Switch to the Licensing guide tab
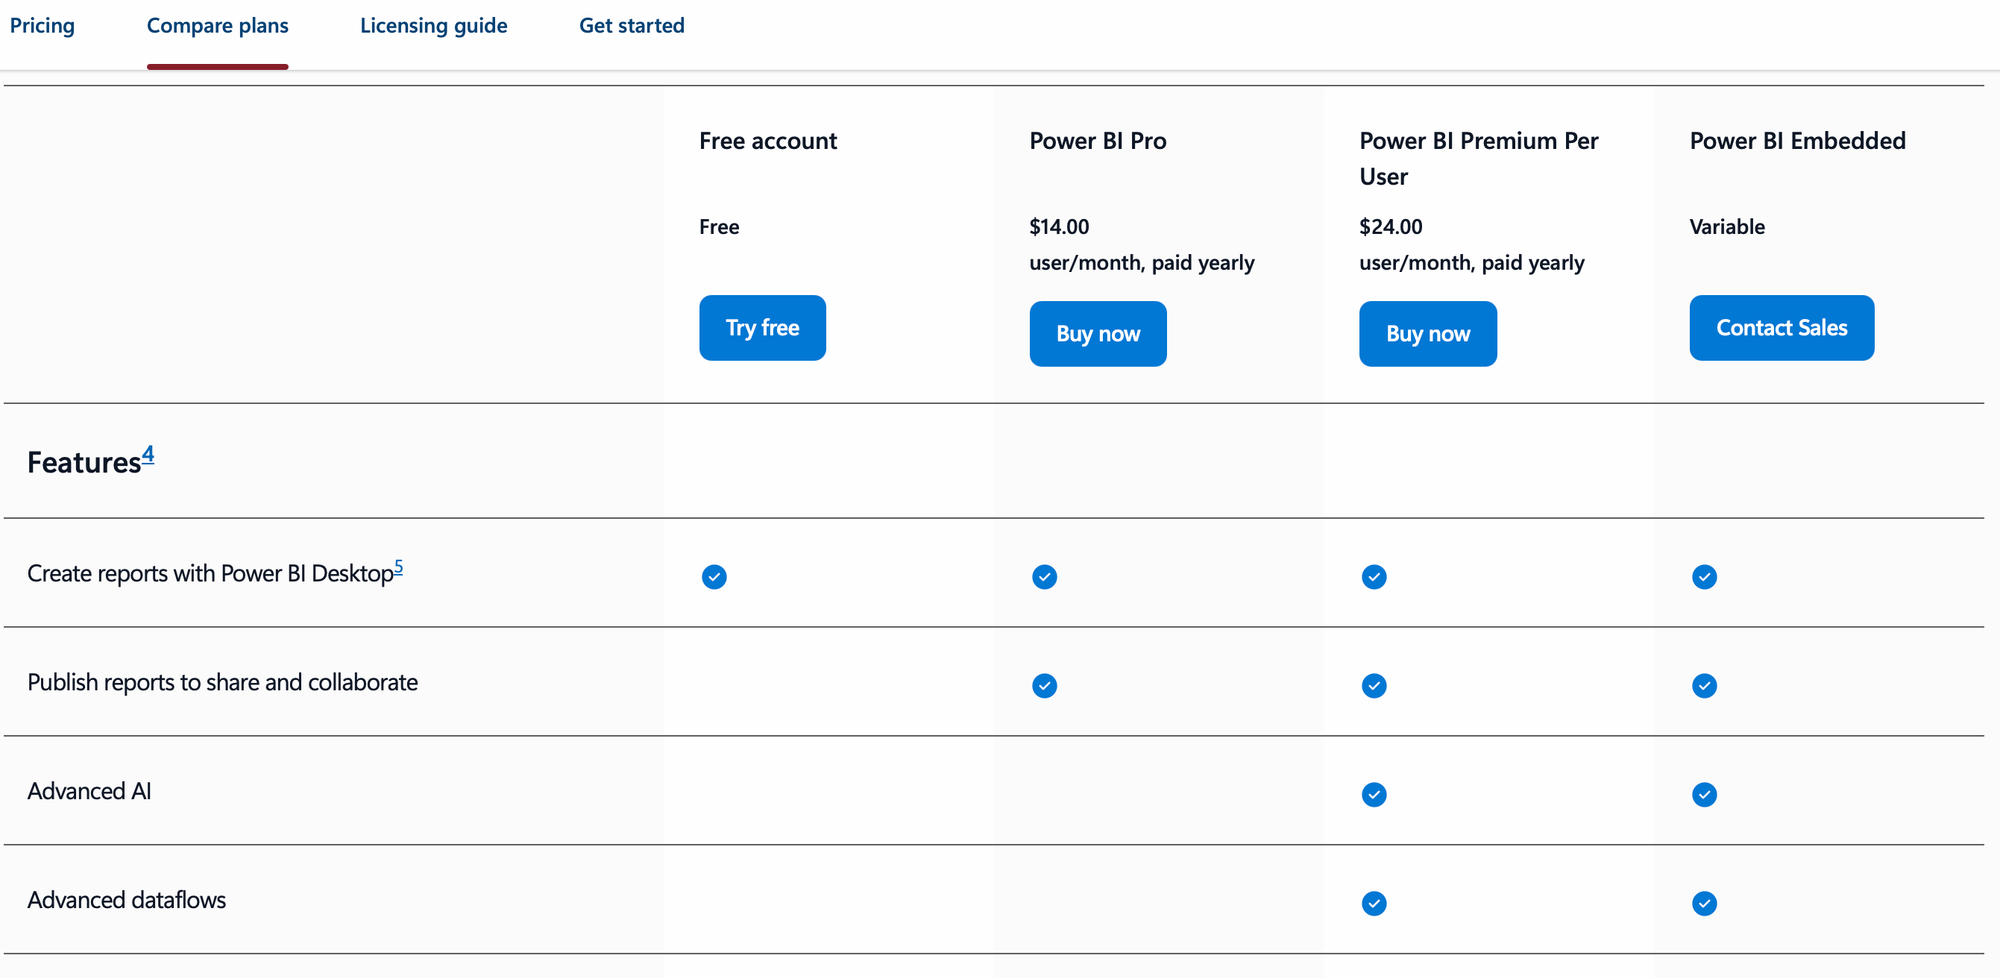Image resolution: width=2000 pixels, height=978 pixels. tap(433, 26)
